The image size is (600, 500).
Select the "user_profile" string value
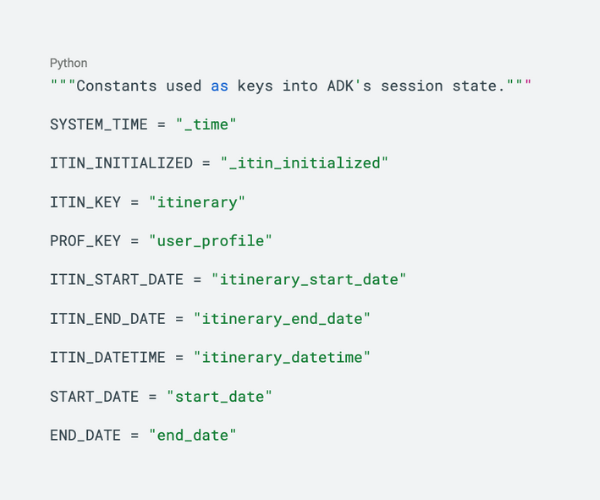click(211, 241)
